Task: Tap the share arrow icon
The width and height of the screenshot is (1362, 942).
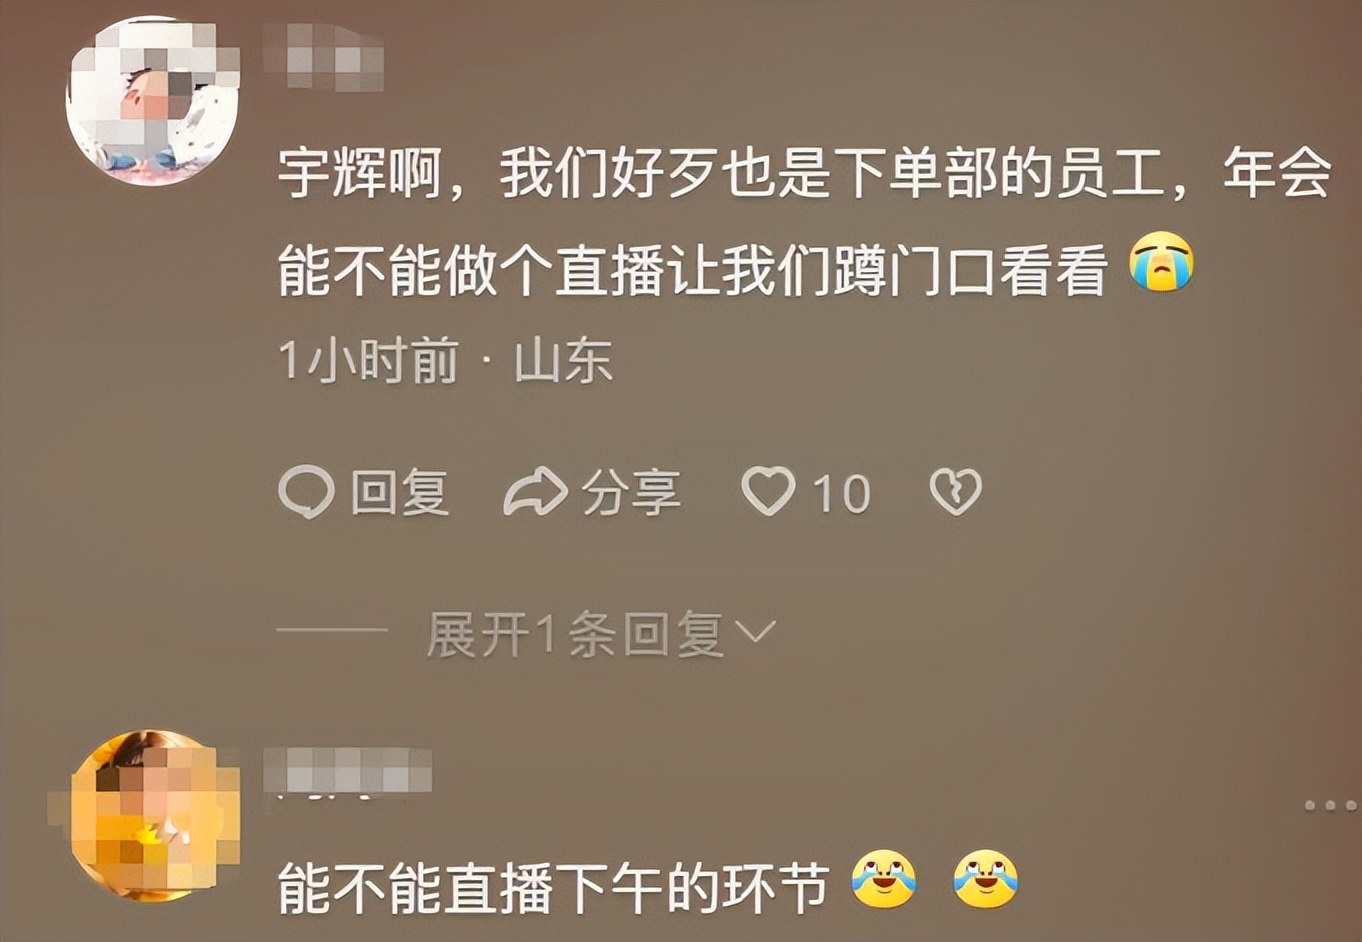Action: click(x=535, y=492)
